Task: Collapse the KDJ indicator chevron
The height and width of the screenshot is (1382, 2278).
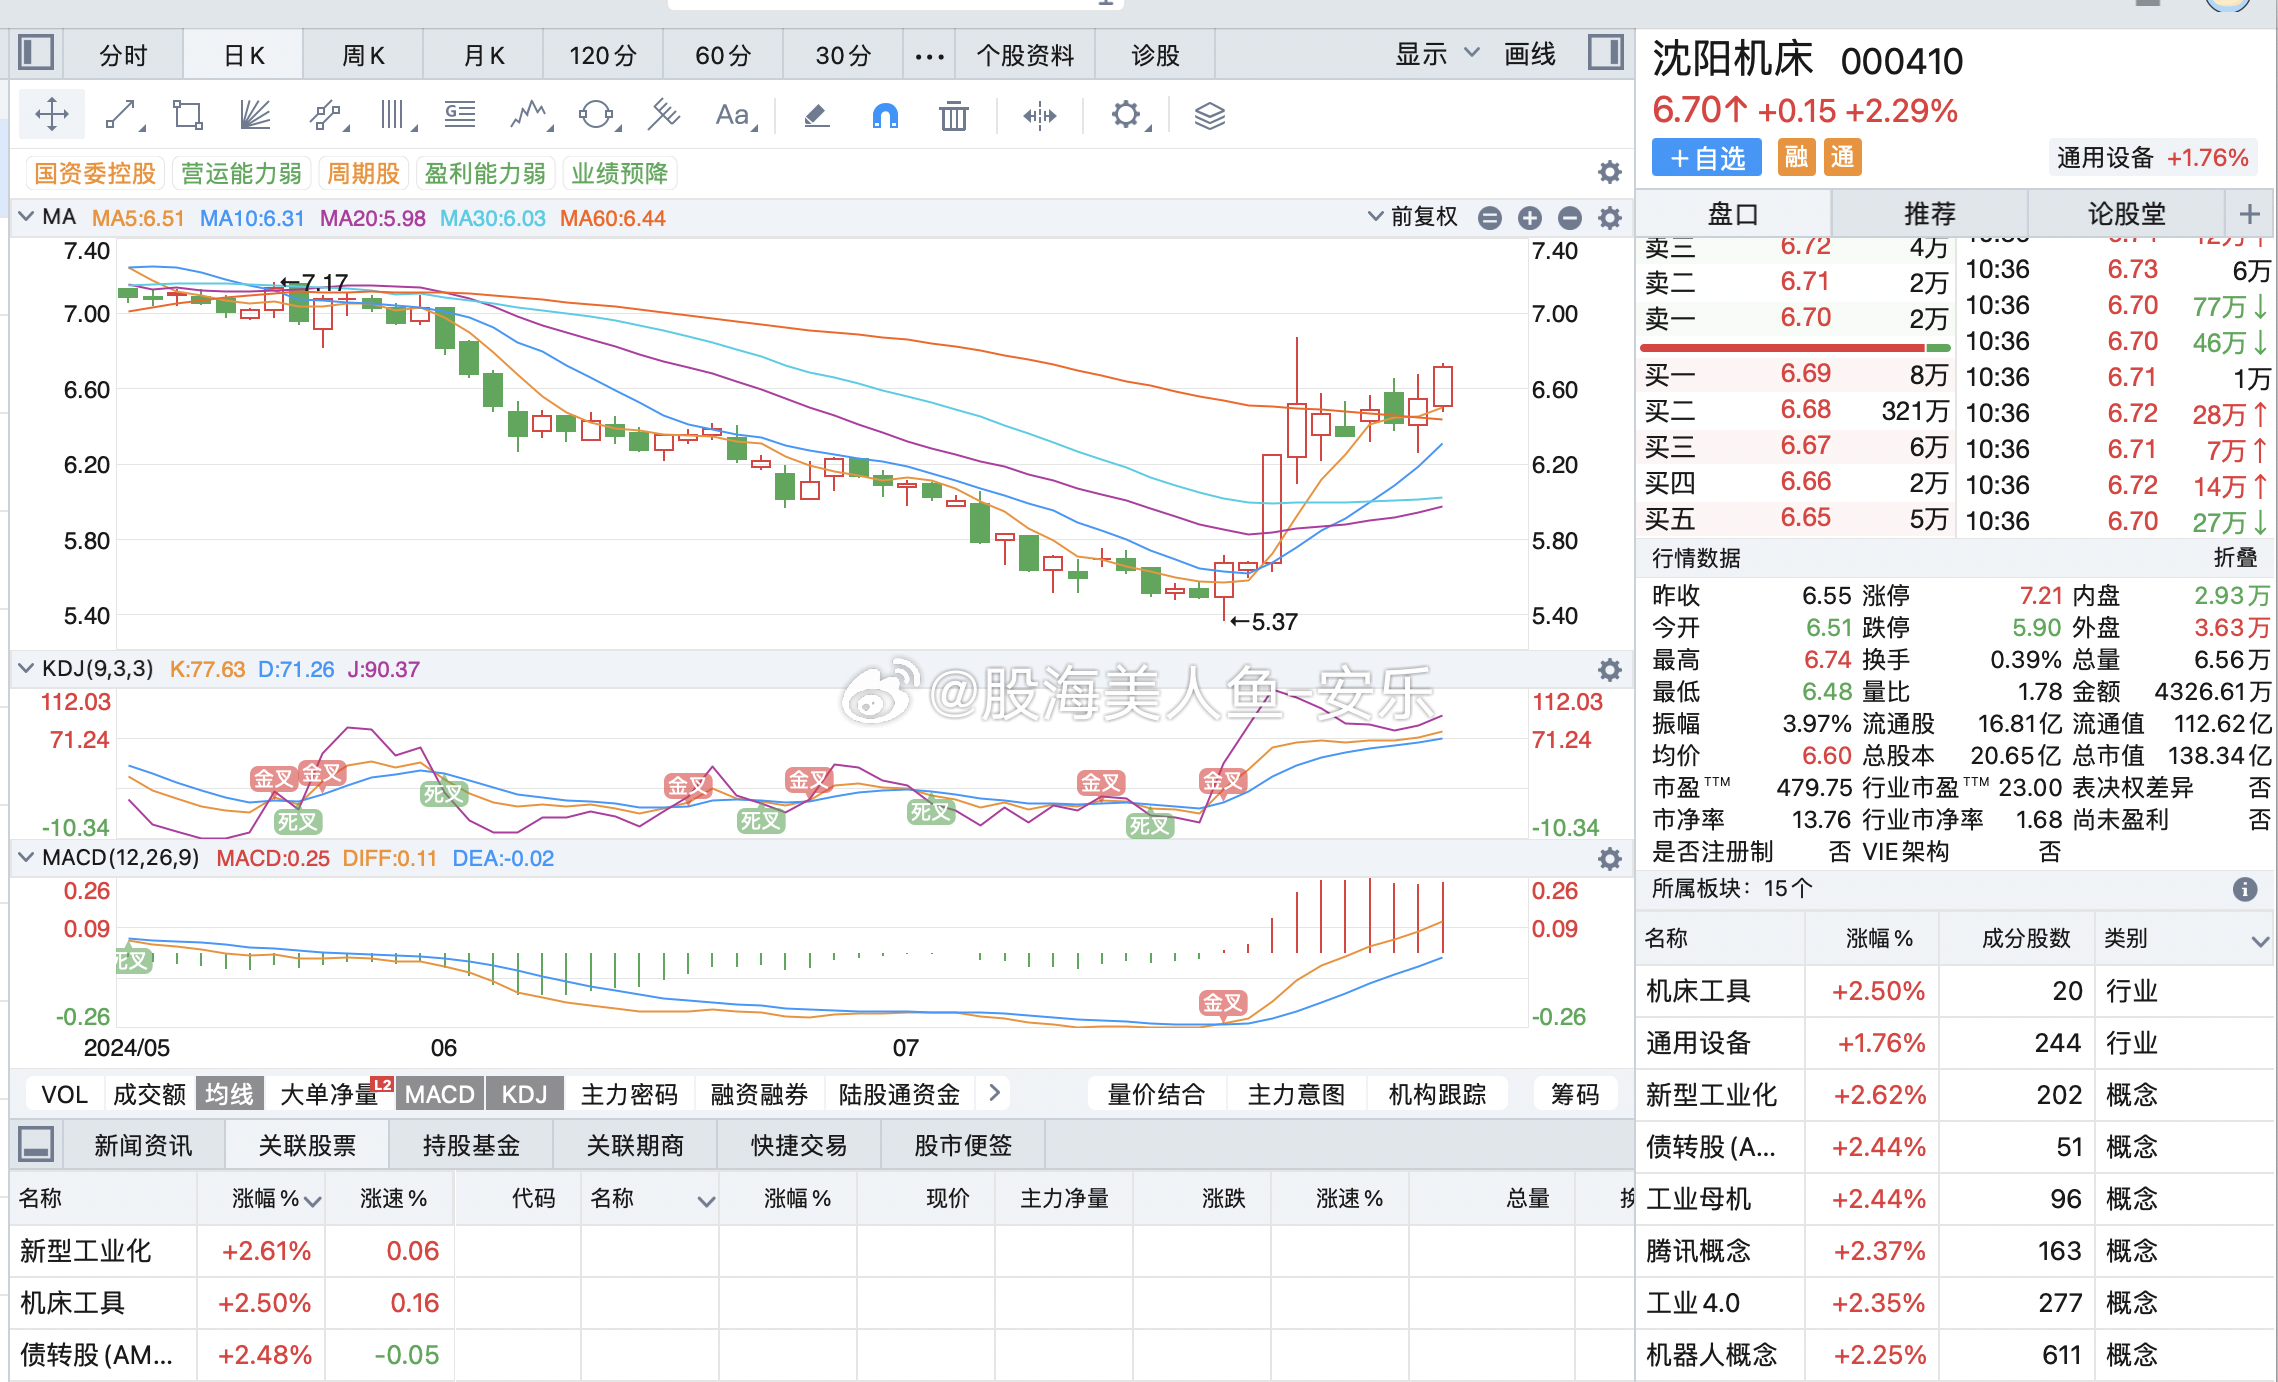Action: (26, 668)
